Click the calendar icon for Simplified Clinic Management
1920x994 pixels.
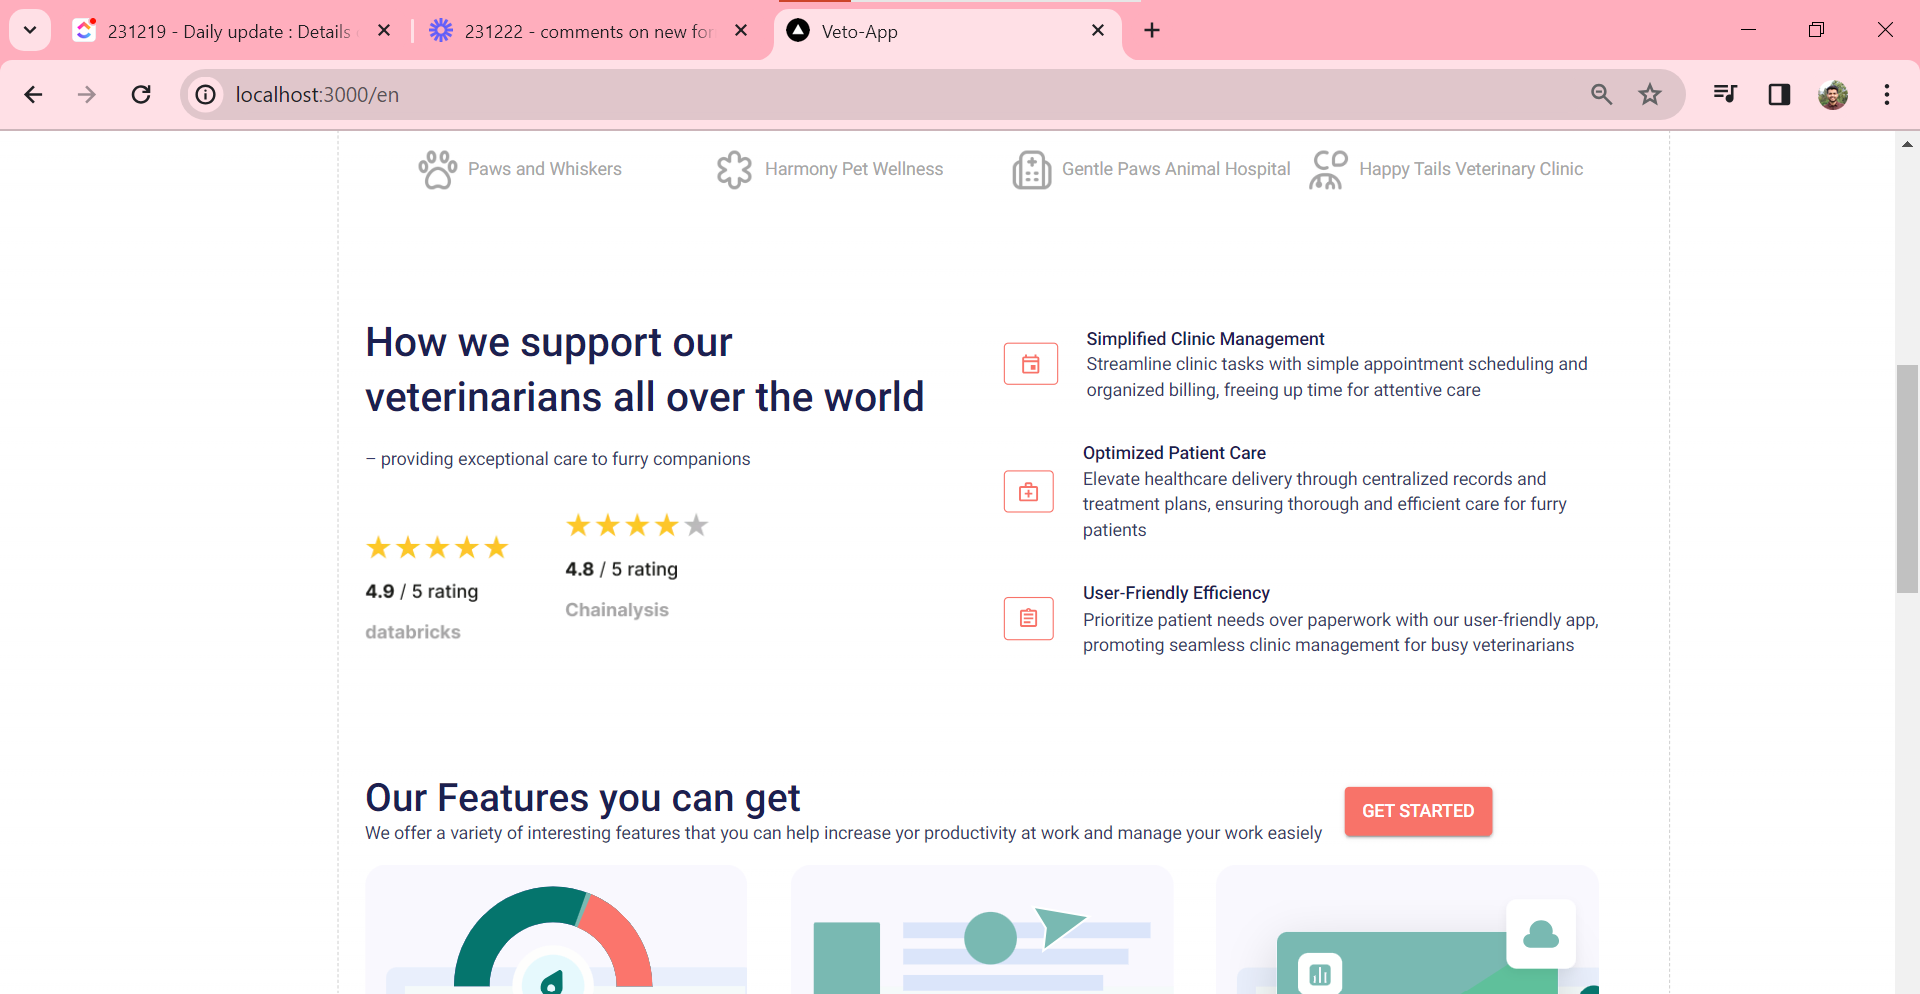point(1030,364)
